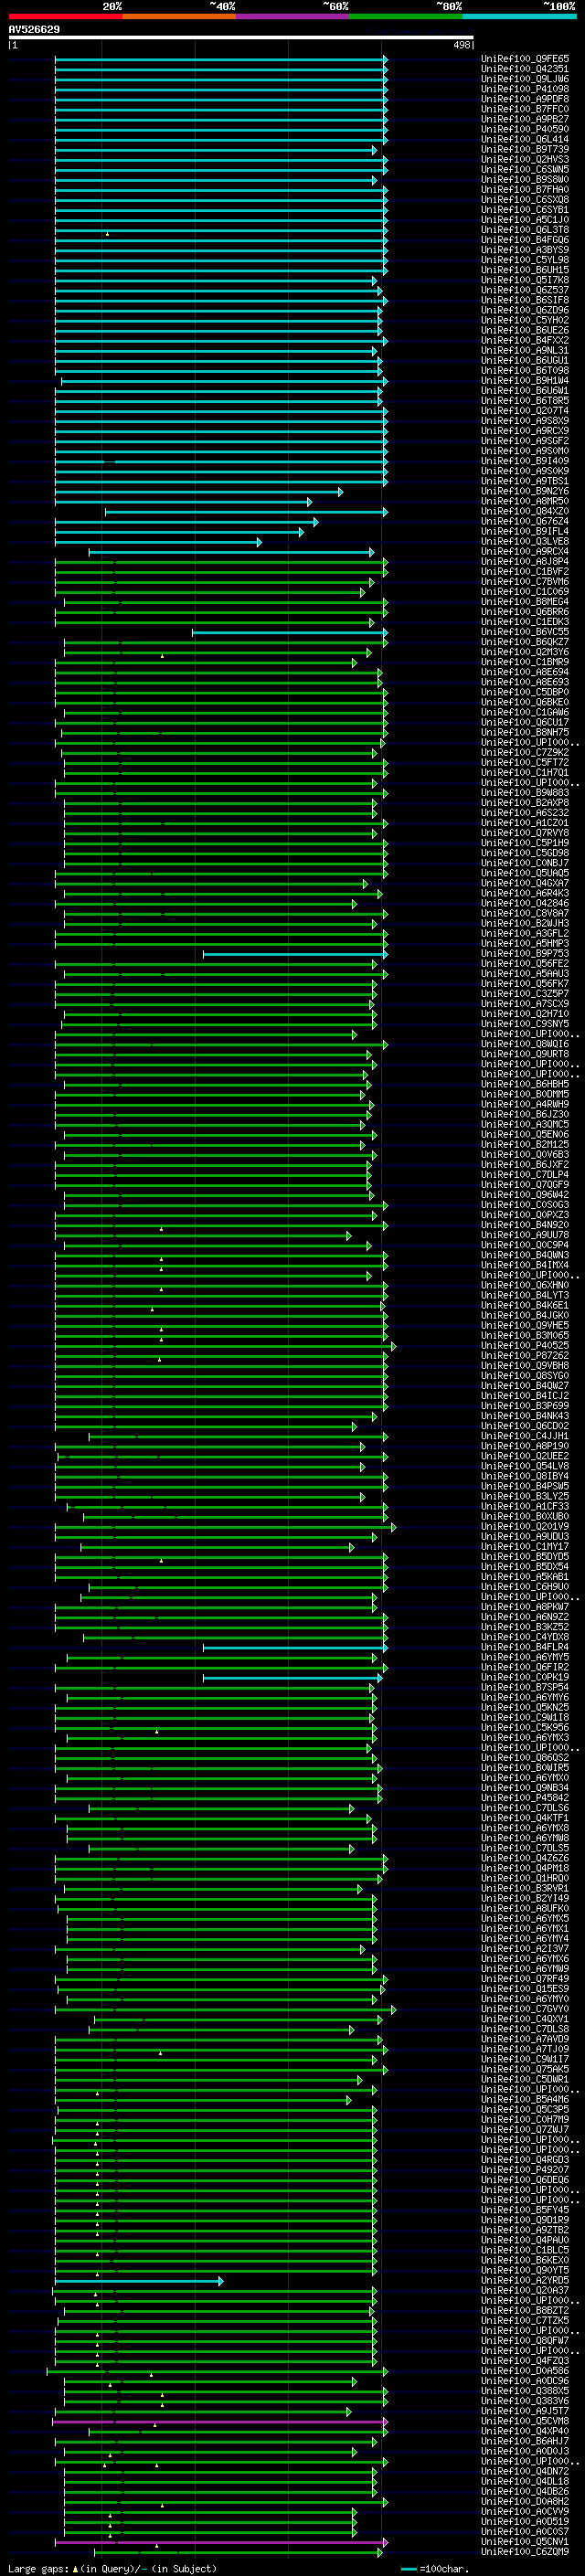Click the query end position 498
The image size is (585, 2576).
tap(462, 45)
